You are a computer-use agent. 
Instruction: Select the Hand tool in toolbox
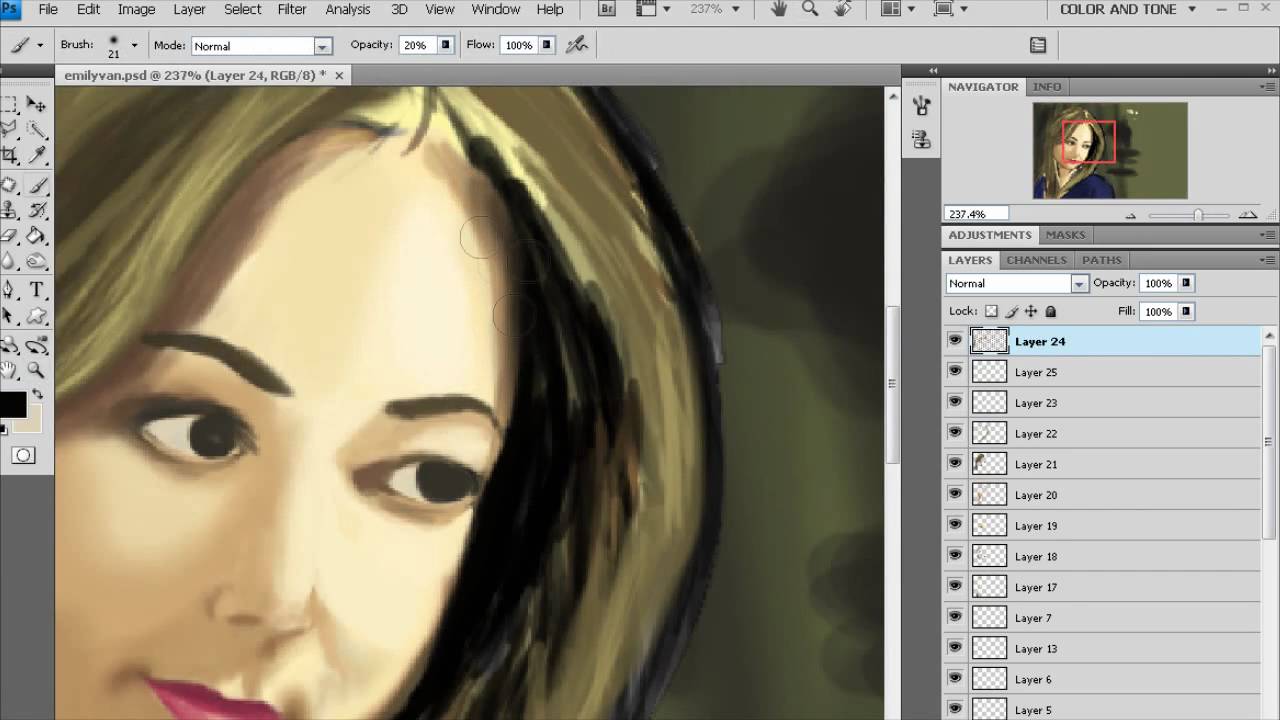click(x=9, y=370)
